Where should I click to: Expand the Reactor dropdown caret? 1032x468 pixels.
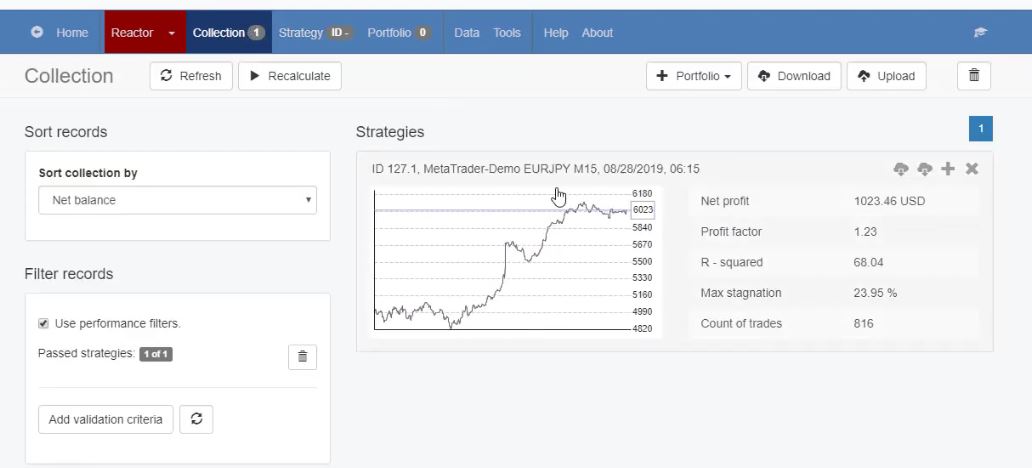(x=171, y=33)
